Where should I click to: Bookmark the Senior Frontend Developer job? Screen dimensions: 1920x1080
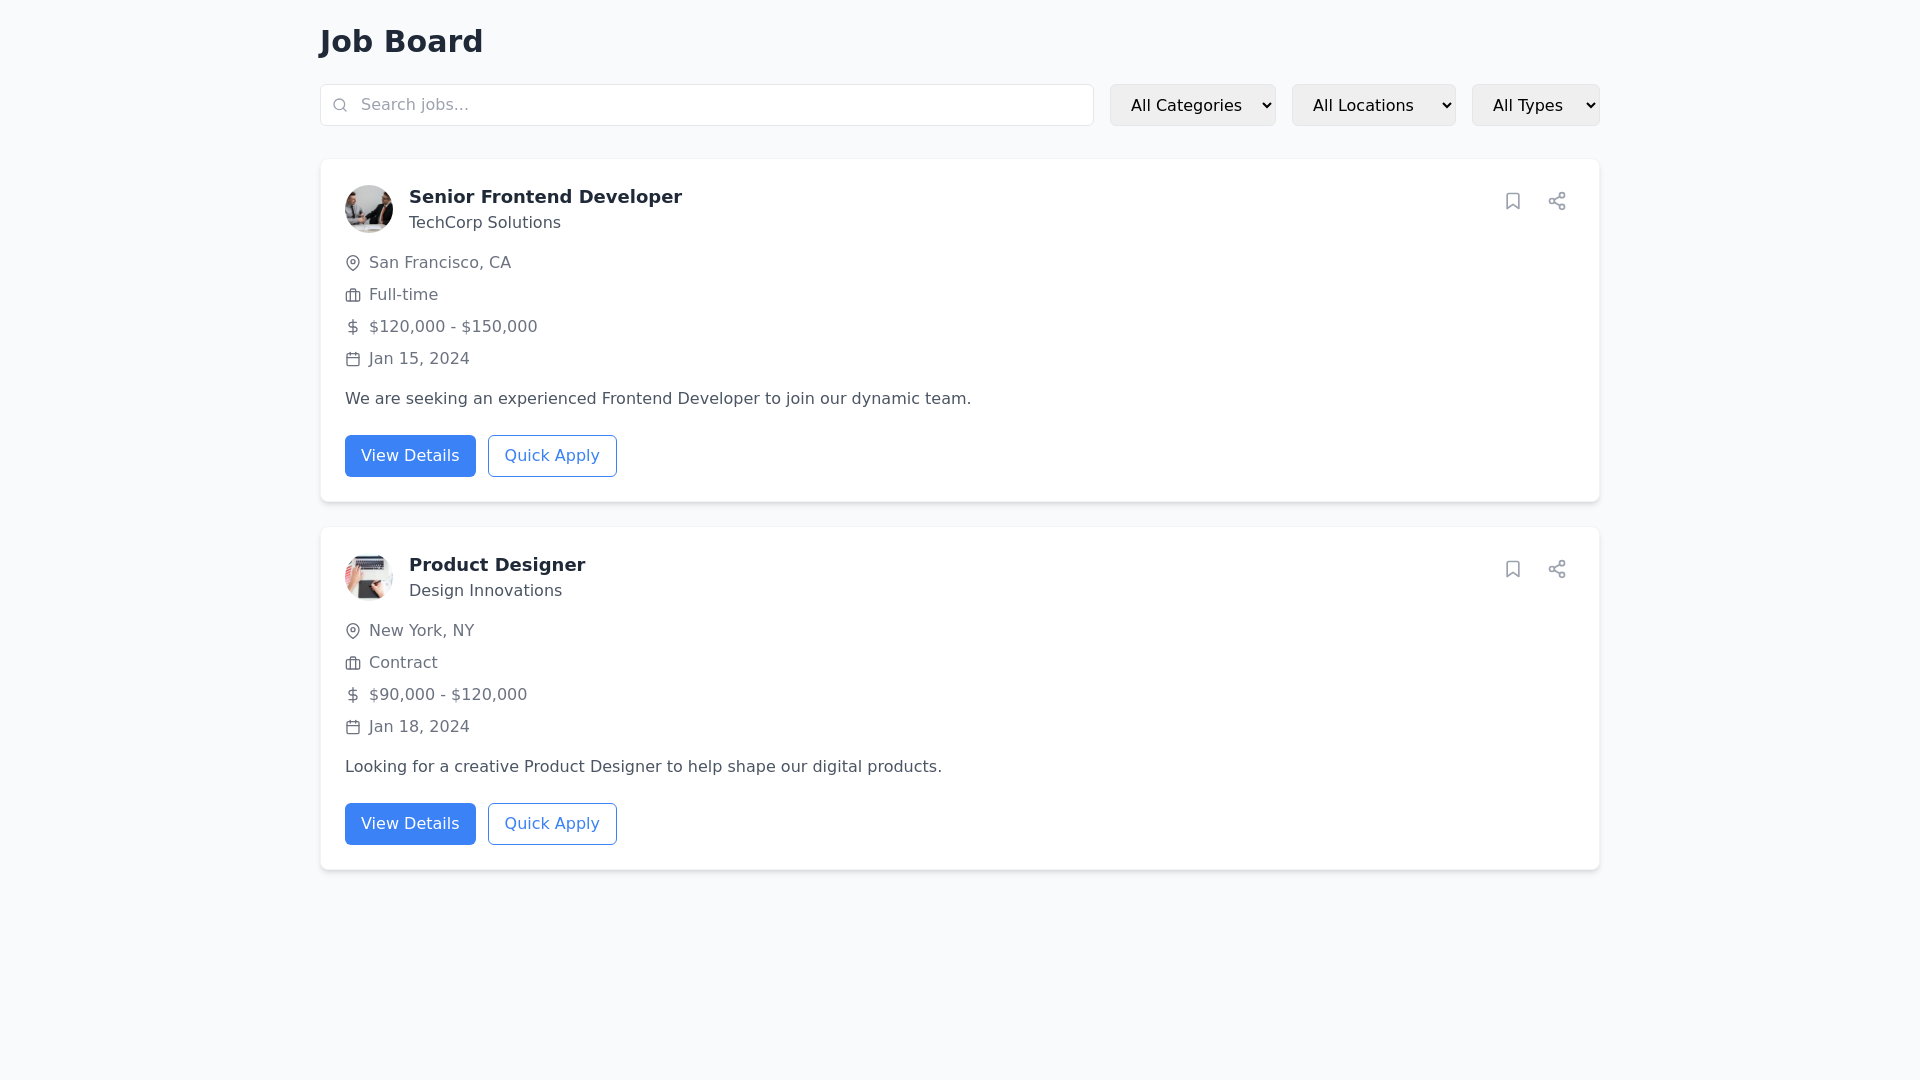pyautogui.click(x=1513, y=201)
